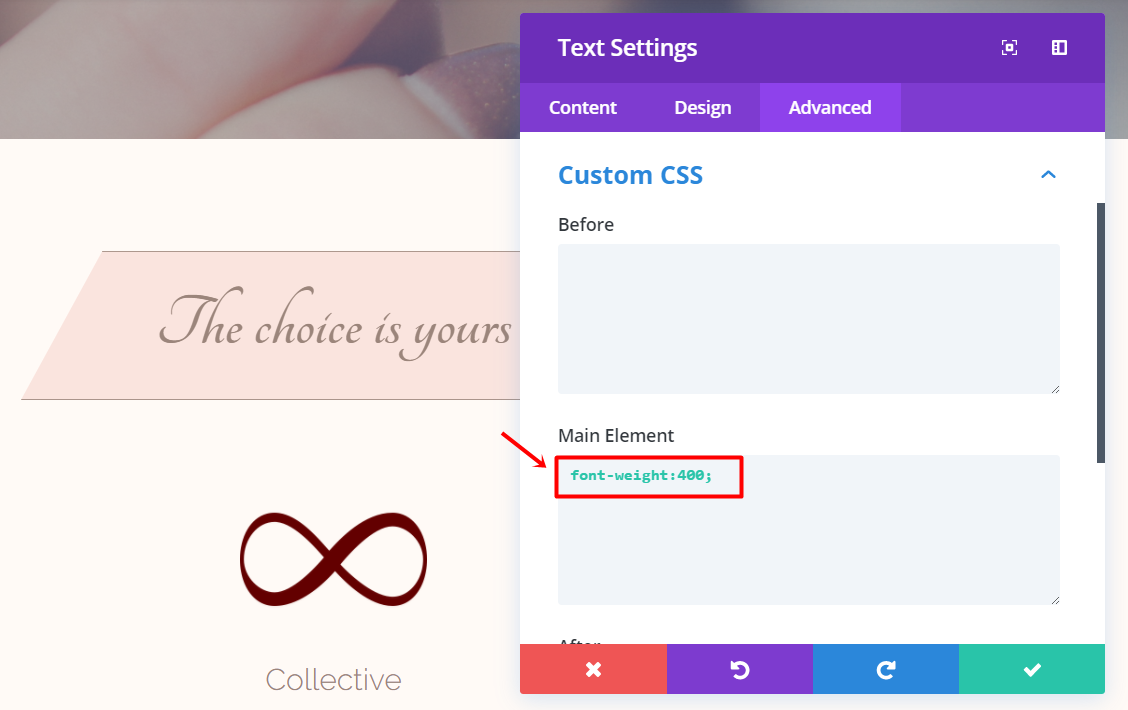Discard changes with the red X button

click(x=593, y=669)
